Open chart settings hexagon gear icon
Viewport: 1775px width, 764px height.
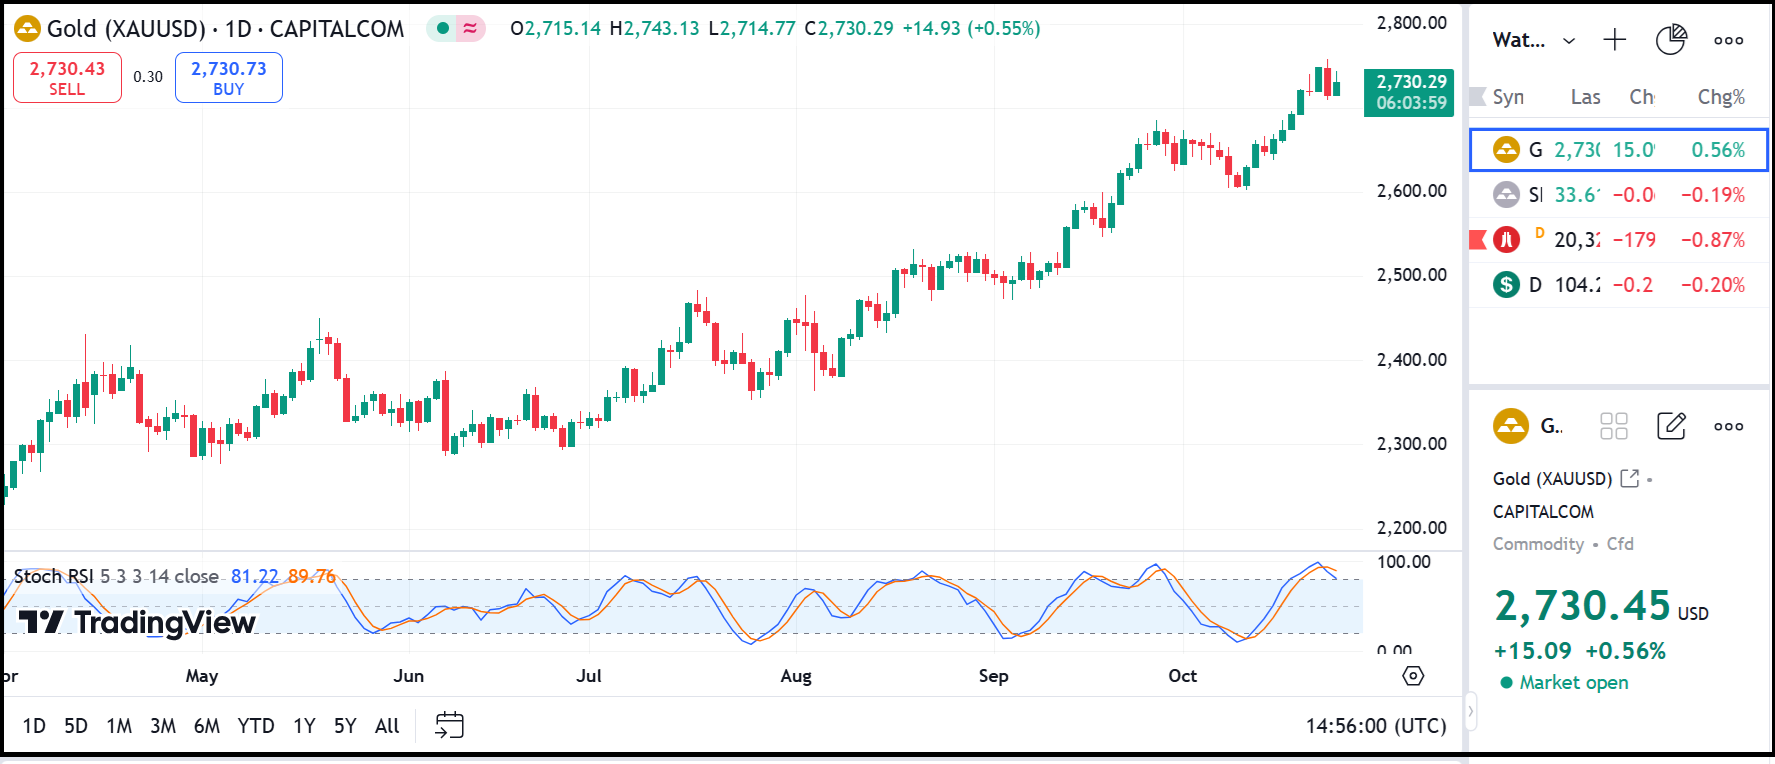(x=1413, y=676)
